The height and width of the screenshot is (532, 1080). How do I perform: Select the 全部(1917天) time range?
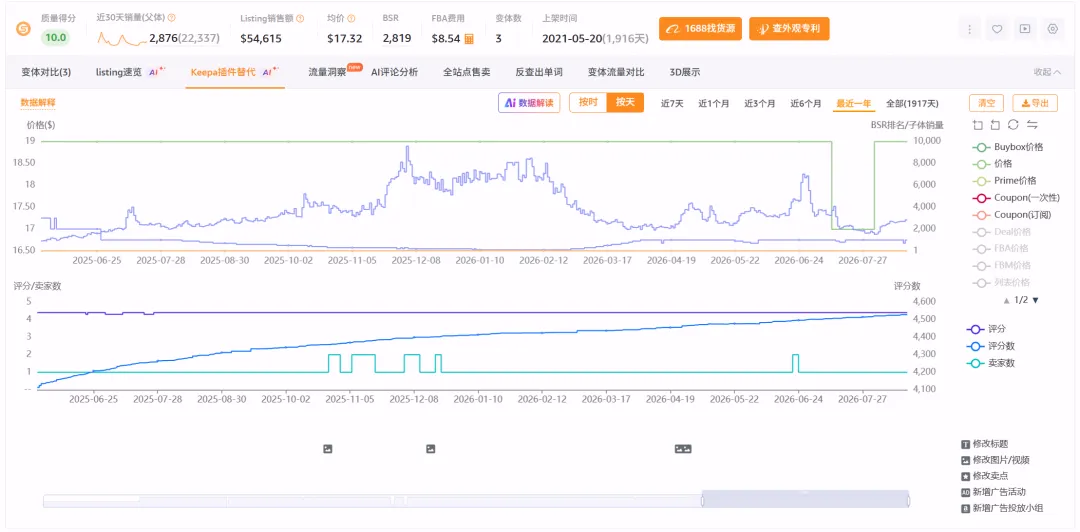tap(912, 103)
